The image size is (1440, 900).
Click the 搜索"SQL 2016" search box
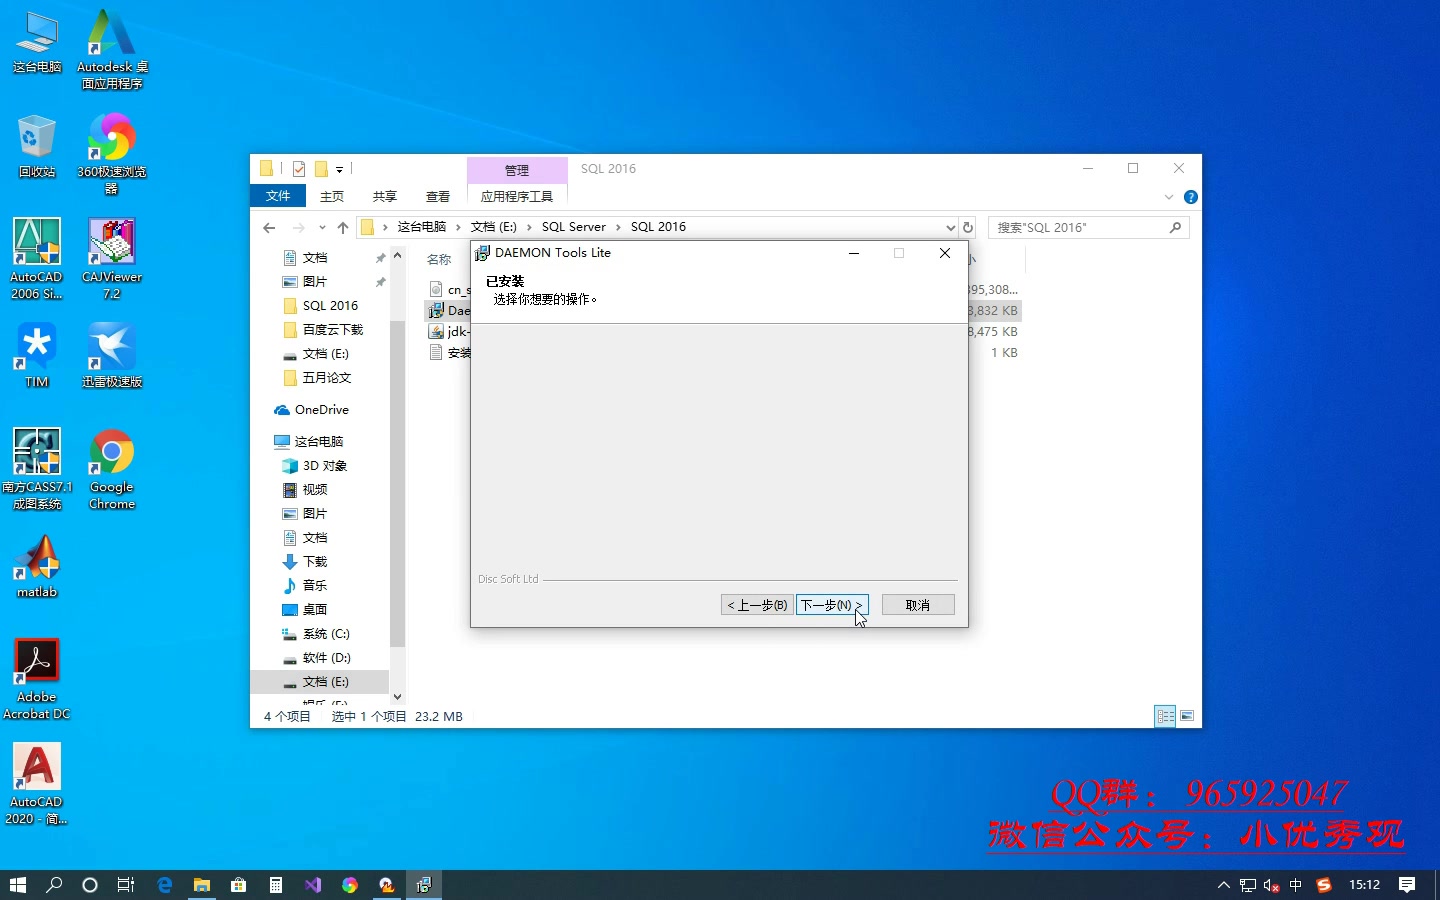tap(1088, 228)
